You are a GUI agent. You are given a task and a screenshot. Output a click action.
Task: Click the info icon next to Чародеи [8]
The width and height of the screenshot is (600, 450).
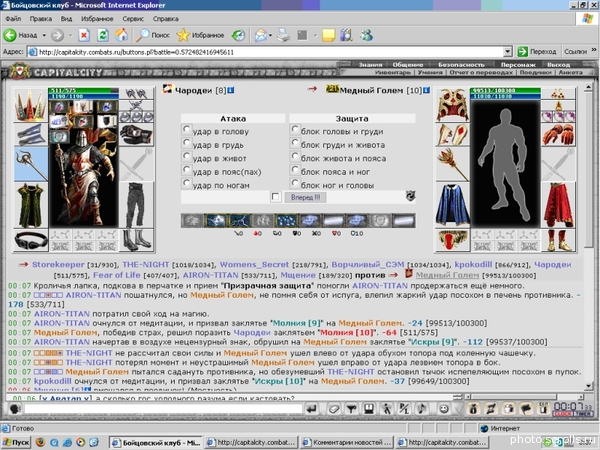click(x=231, y=90)
